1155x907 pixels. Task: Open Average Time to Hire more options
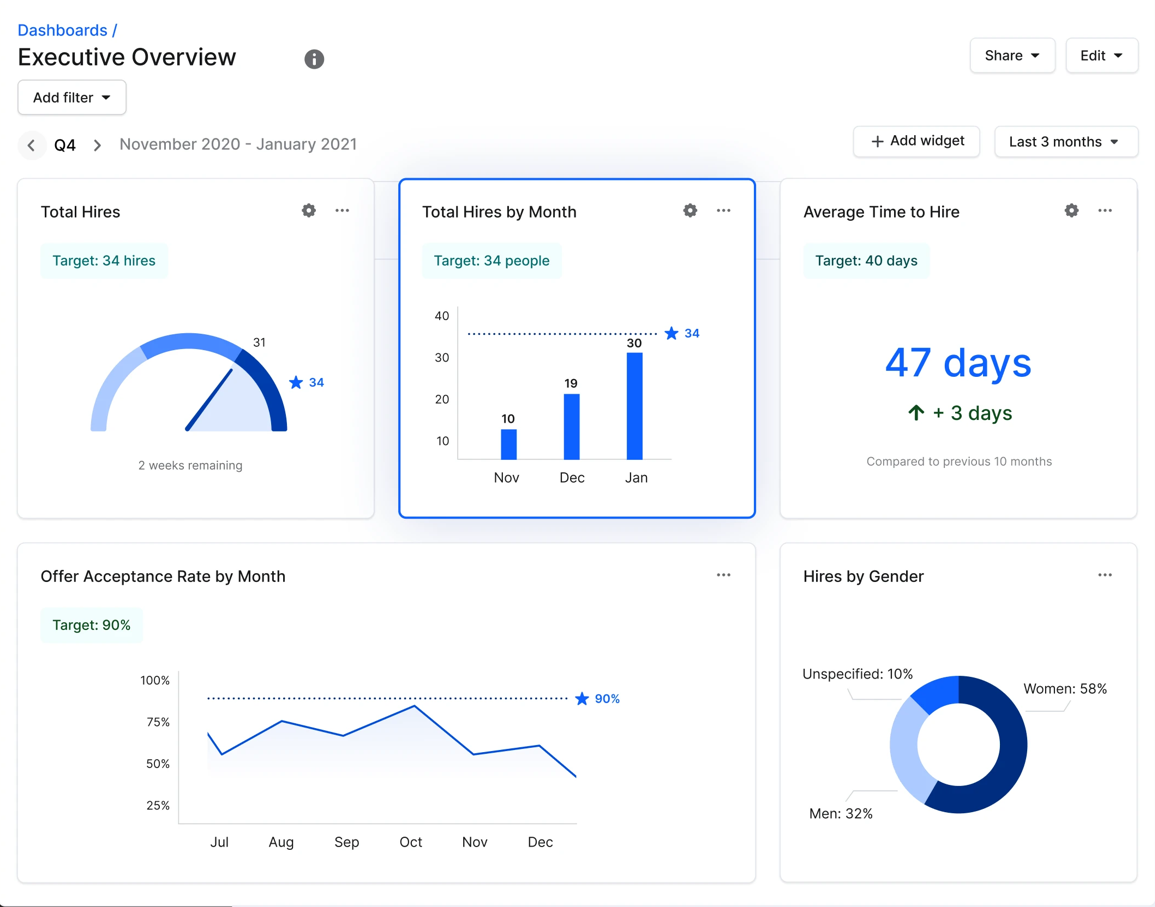pyautogui.click(x=1105, y=211)
